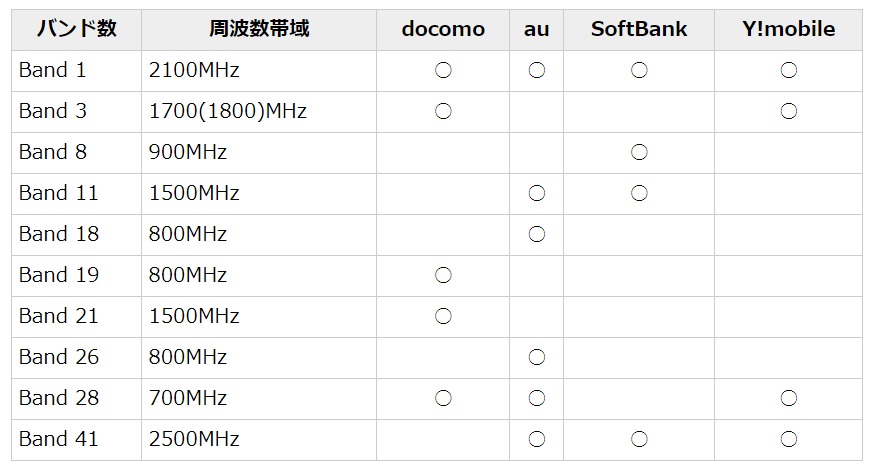Screen dimensions: 874x471
Task: Click the docomo circle in Band 19 row
Action: click(443, 275)
